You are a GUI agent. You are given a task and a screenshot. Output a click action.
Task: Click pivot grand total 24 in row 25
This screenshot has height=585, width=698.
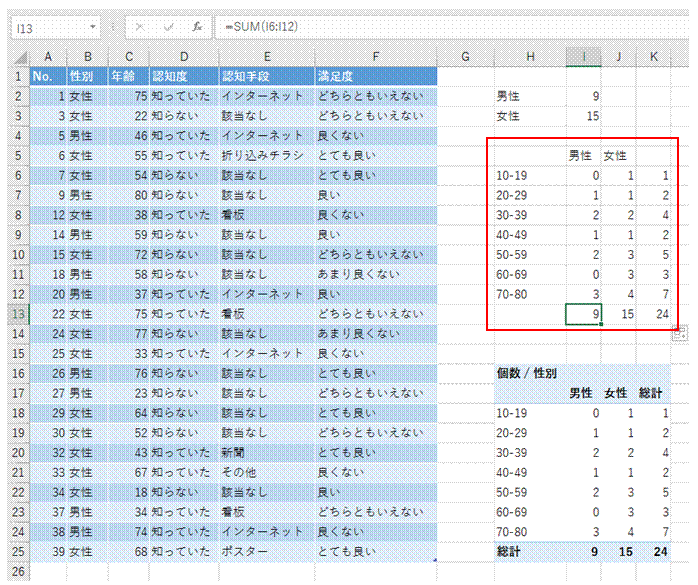660,552
